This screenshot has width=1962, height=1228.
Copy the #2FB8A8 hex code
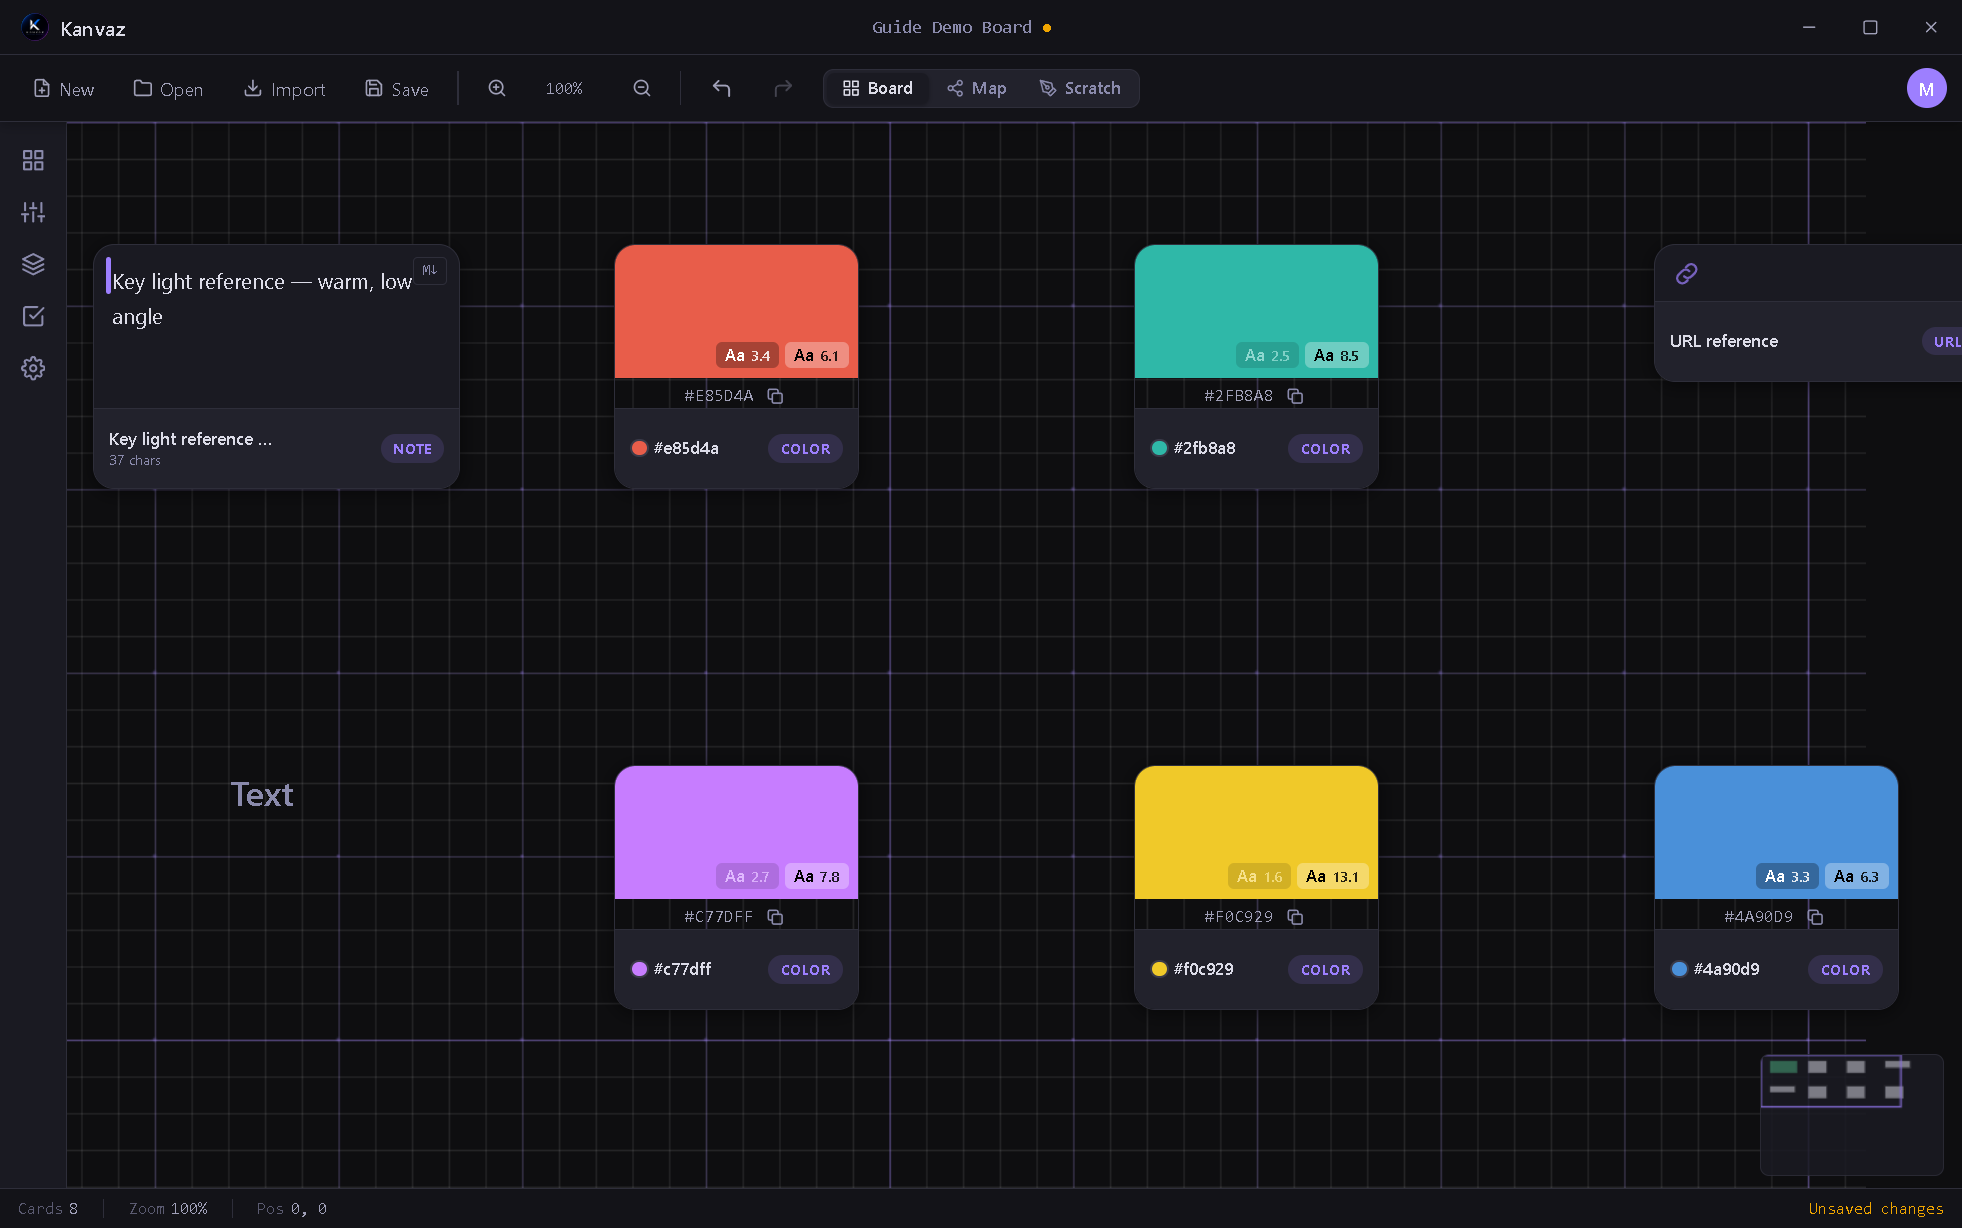coord(1295,396)
